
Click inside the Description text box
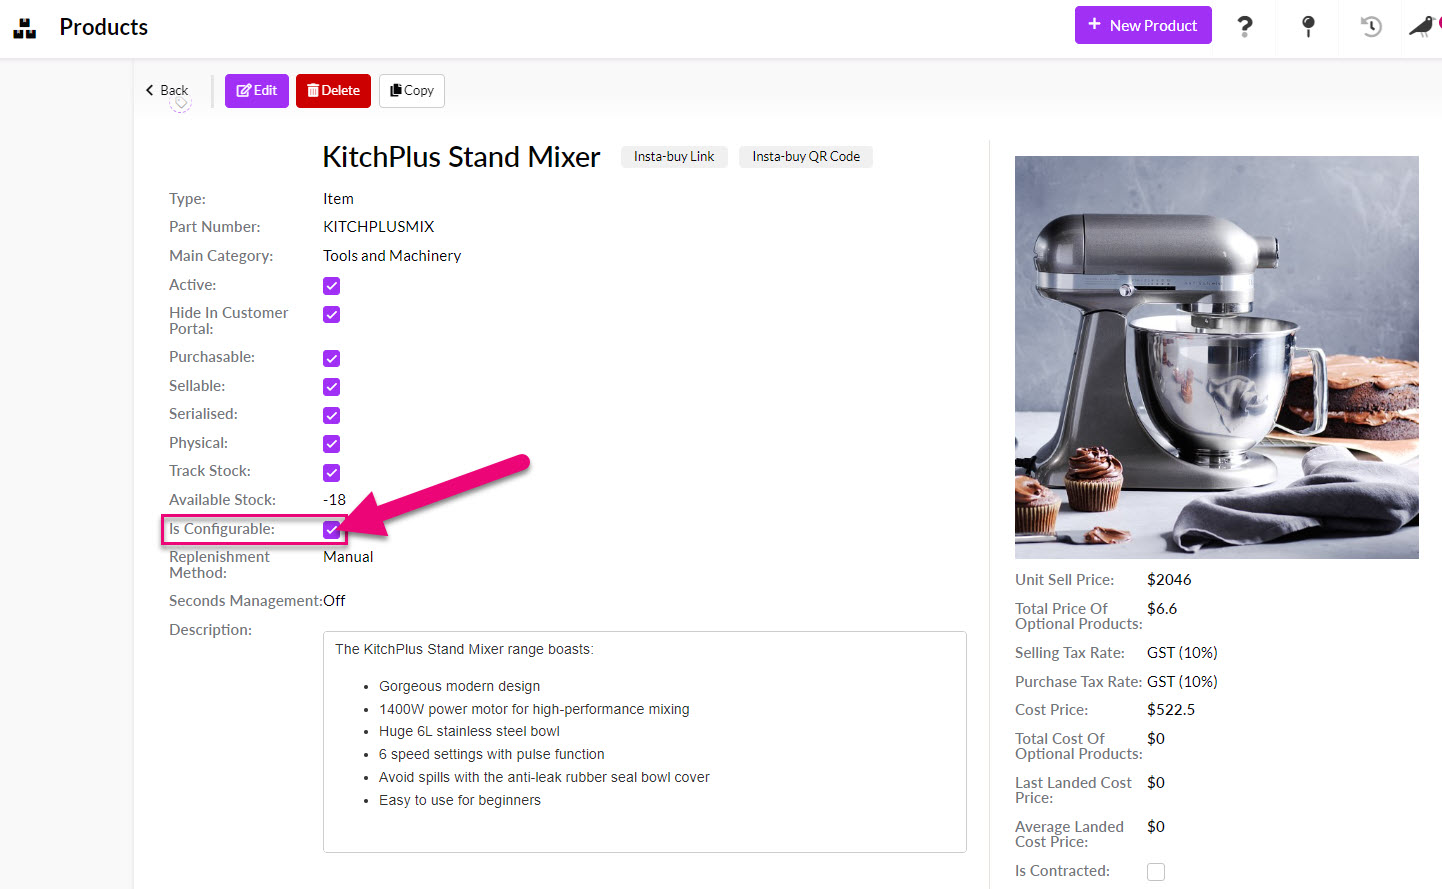click(x=645, y=742)
